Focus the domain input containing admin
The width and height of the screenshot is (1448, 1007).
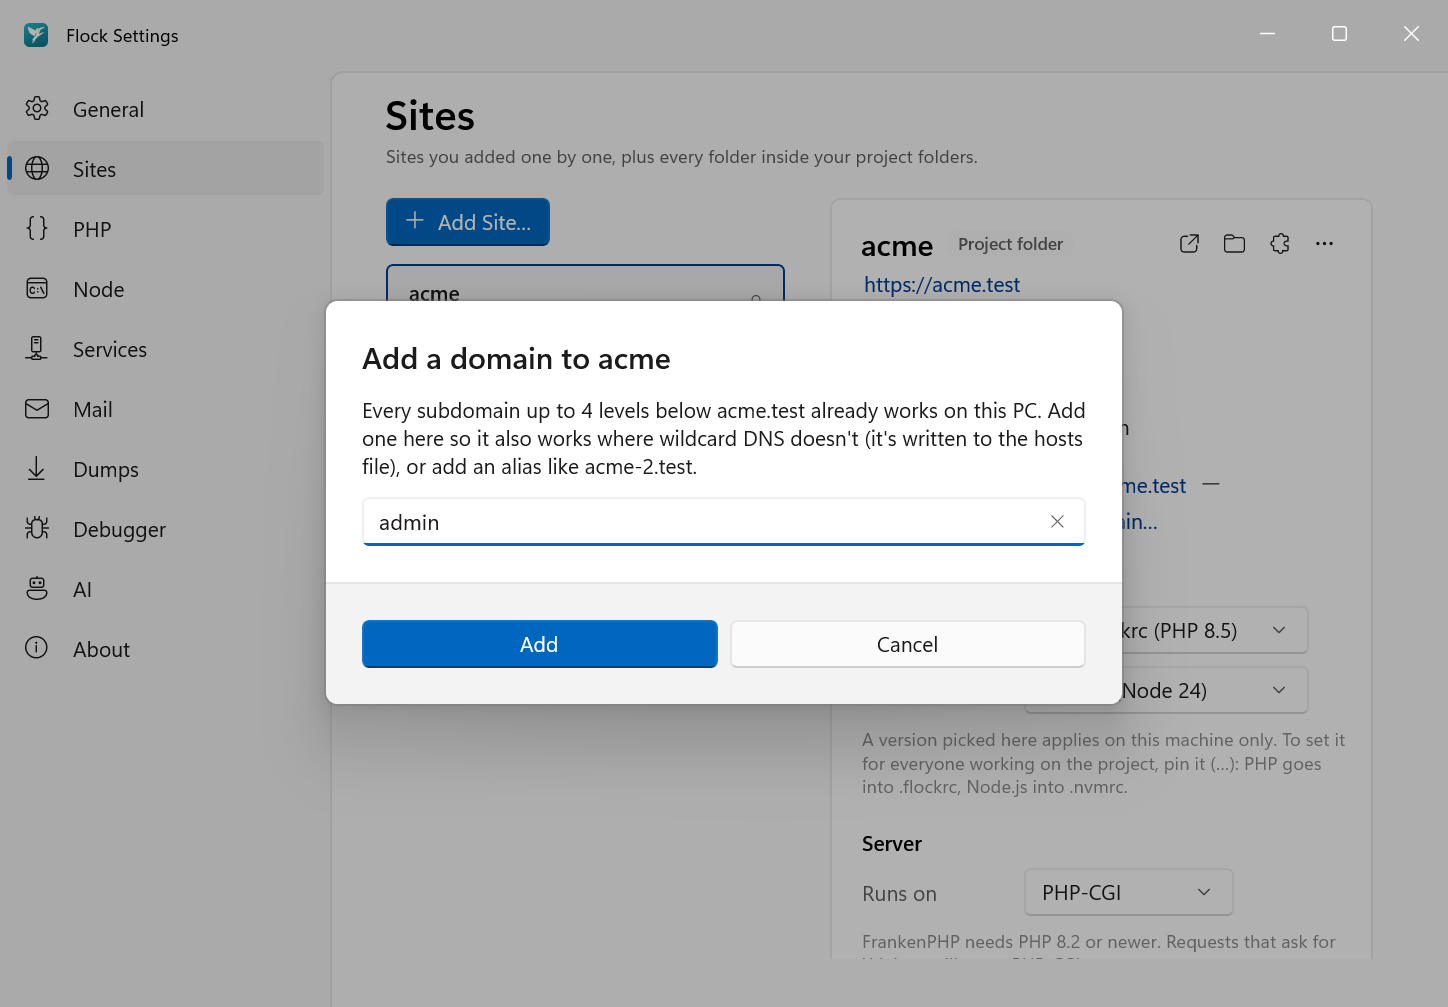(724, 522)
